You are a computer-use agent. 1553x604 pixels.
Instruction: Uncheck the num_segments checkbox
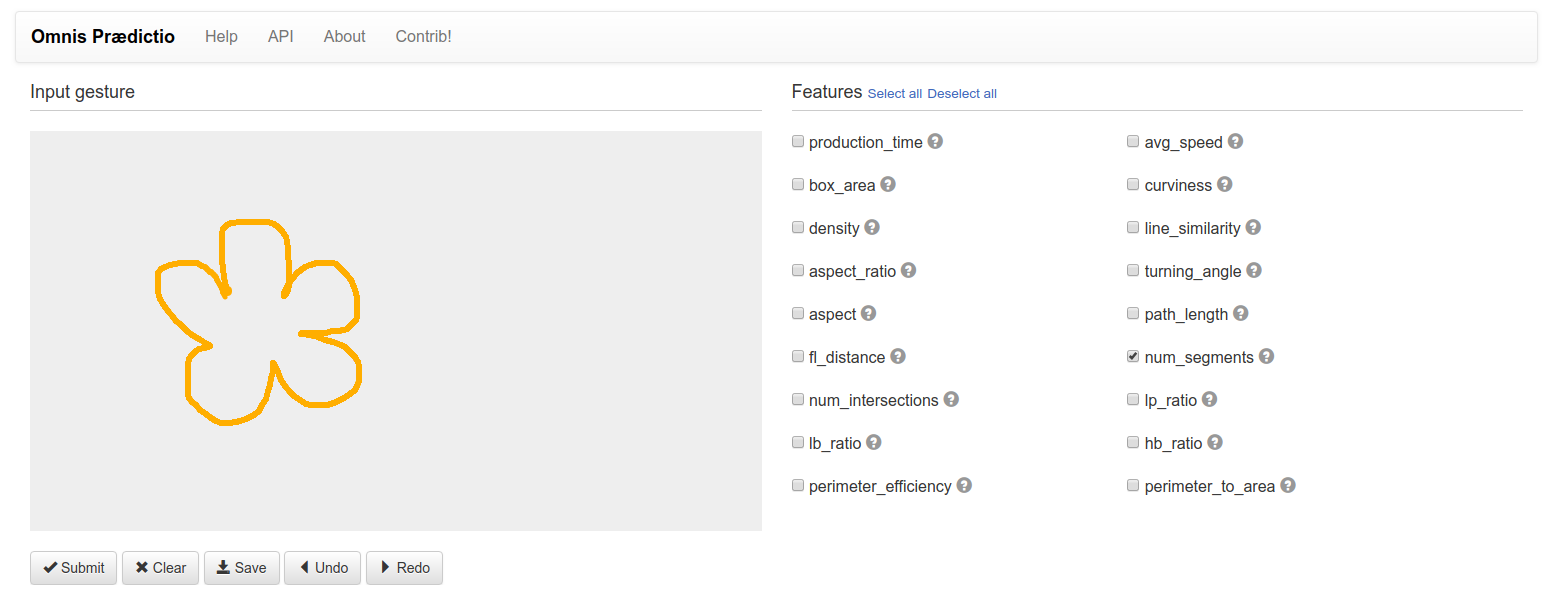coord(1133,356)
